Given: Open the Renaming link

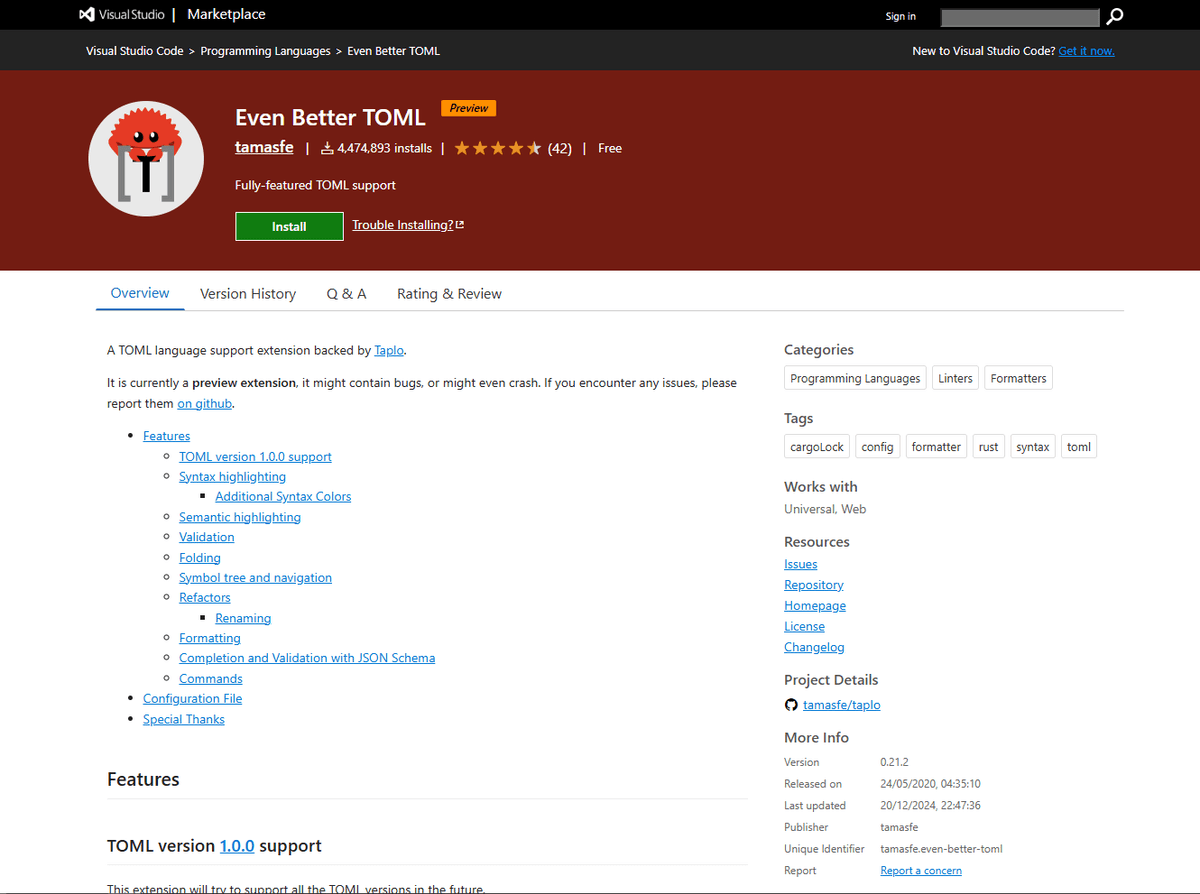Looking at the screenshot, I should tap(243, 618).
